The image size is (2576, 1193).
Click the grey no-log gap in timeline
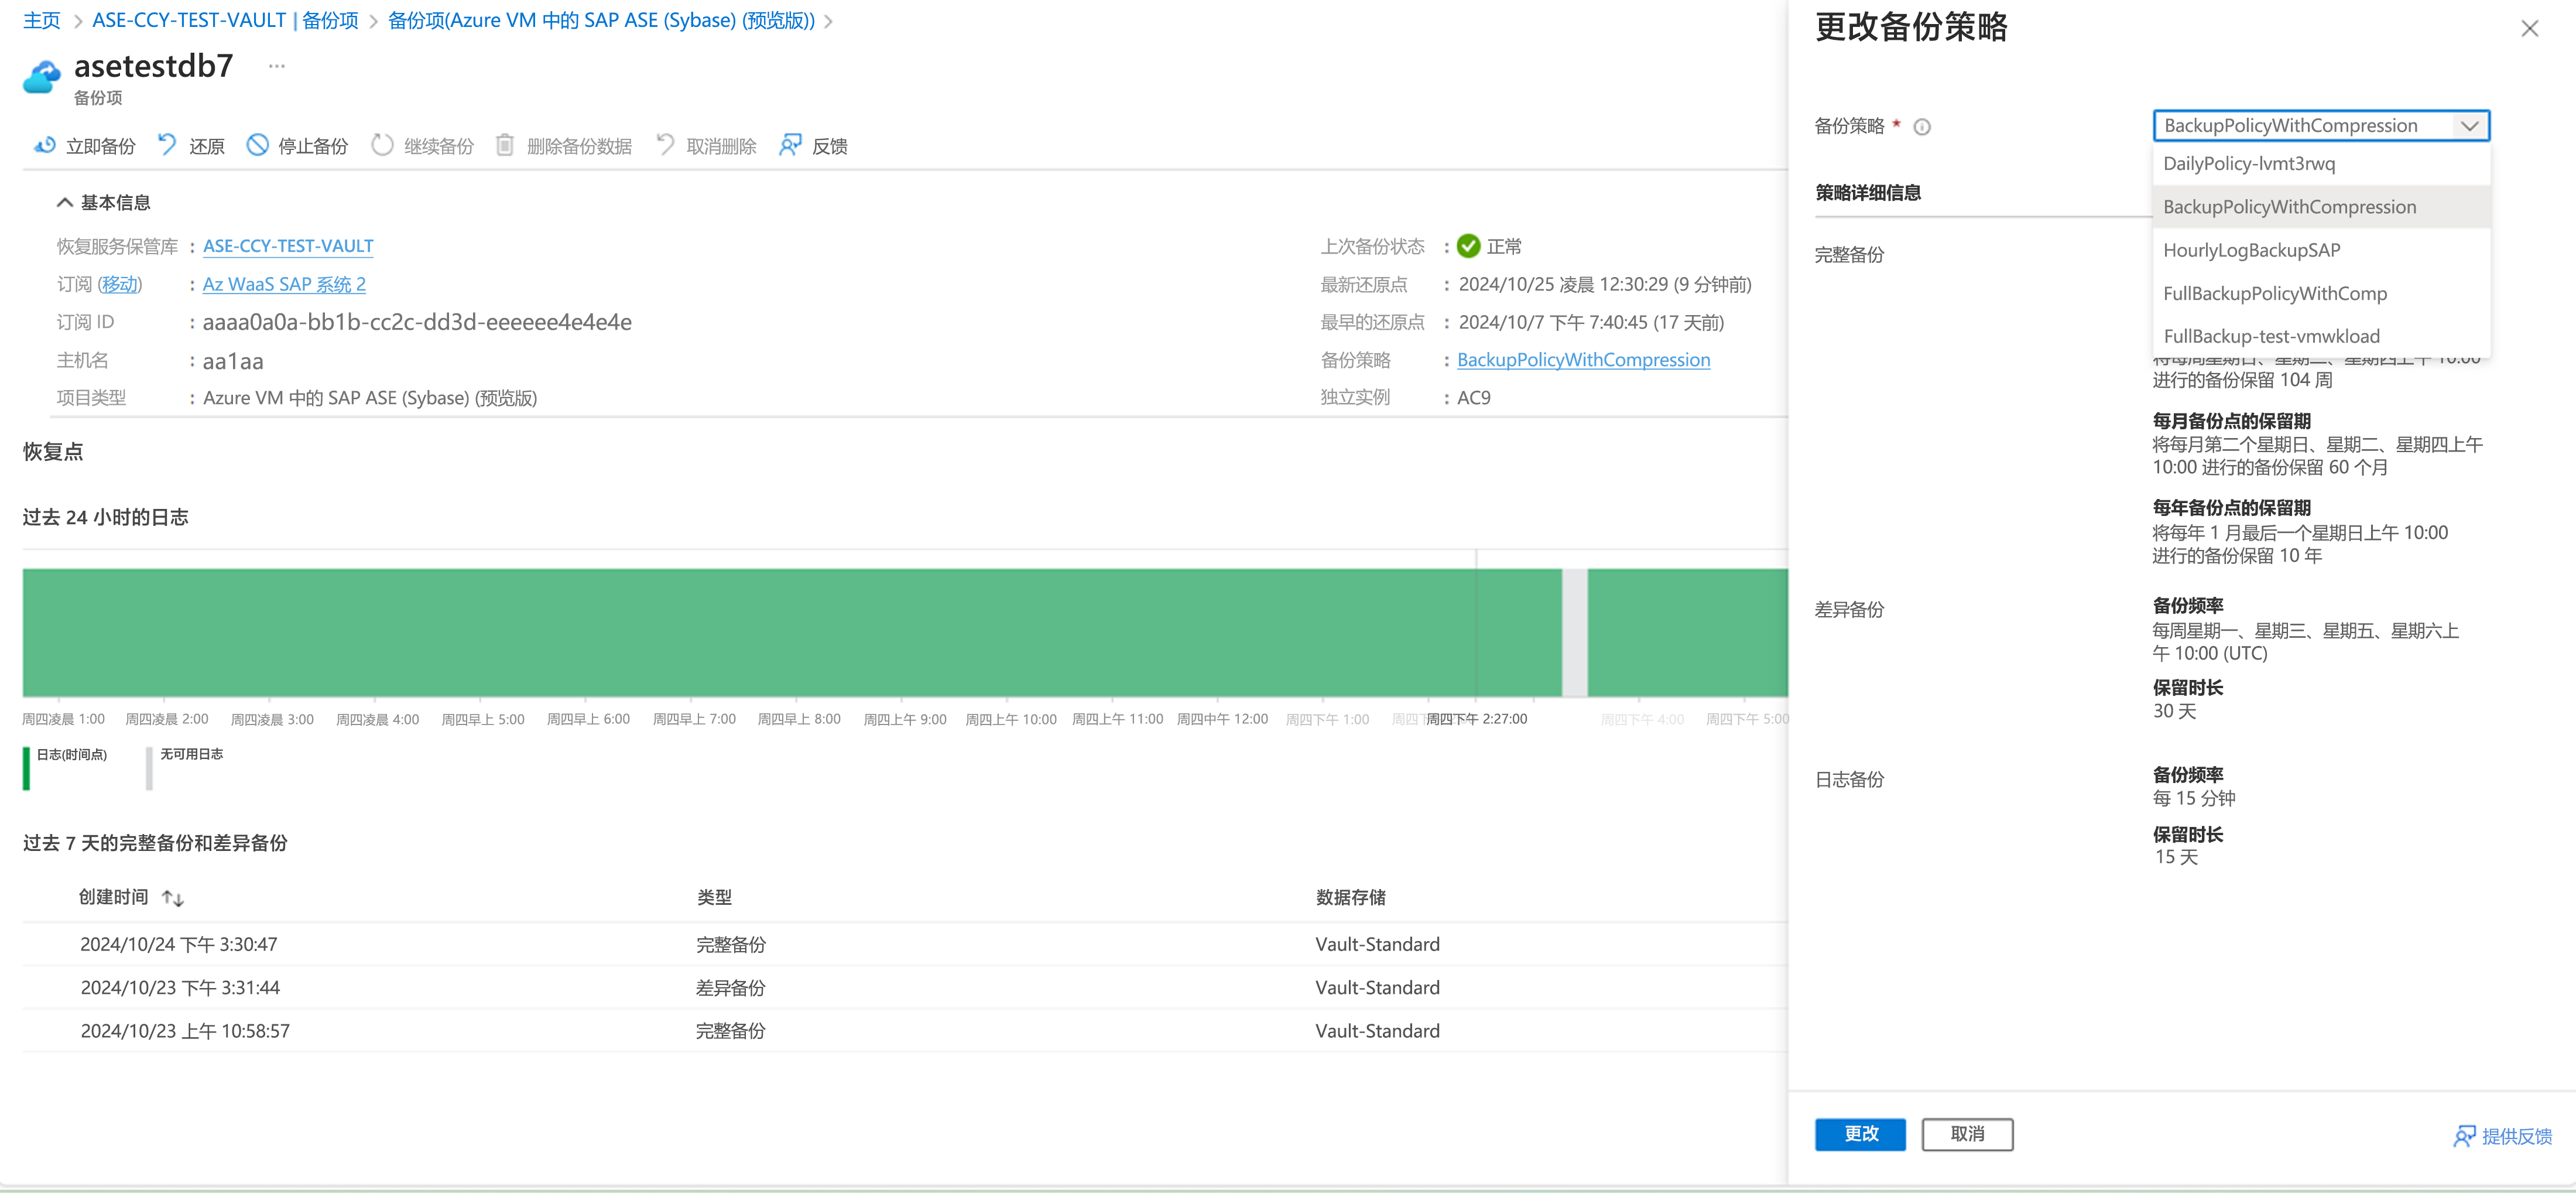click(1574, 632)
